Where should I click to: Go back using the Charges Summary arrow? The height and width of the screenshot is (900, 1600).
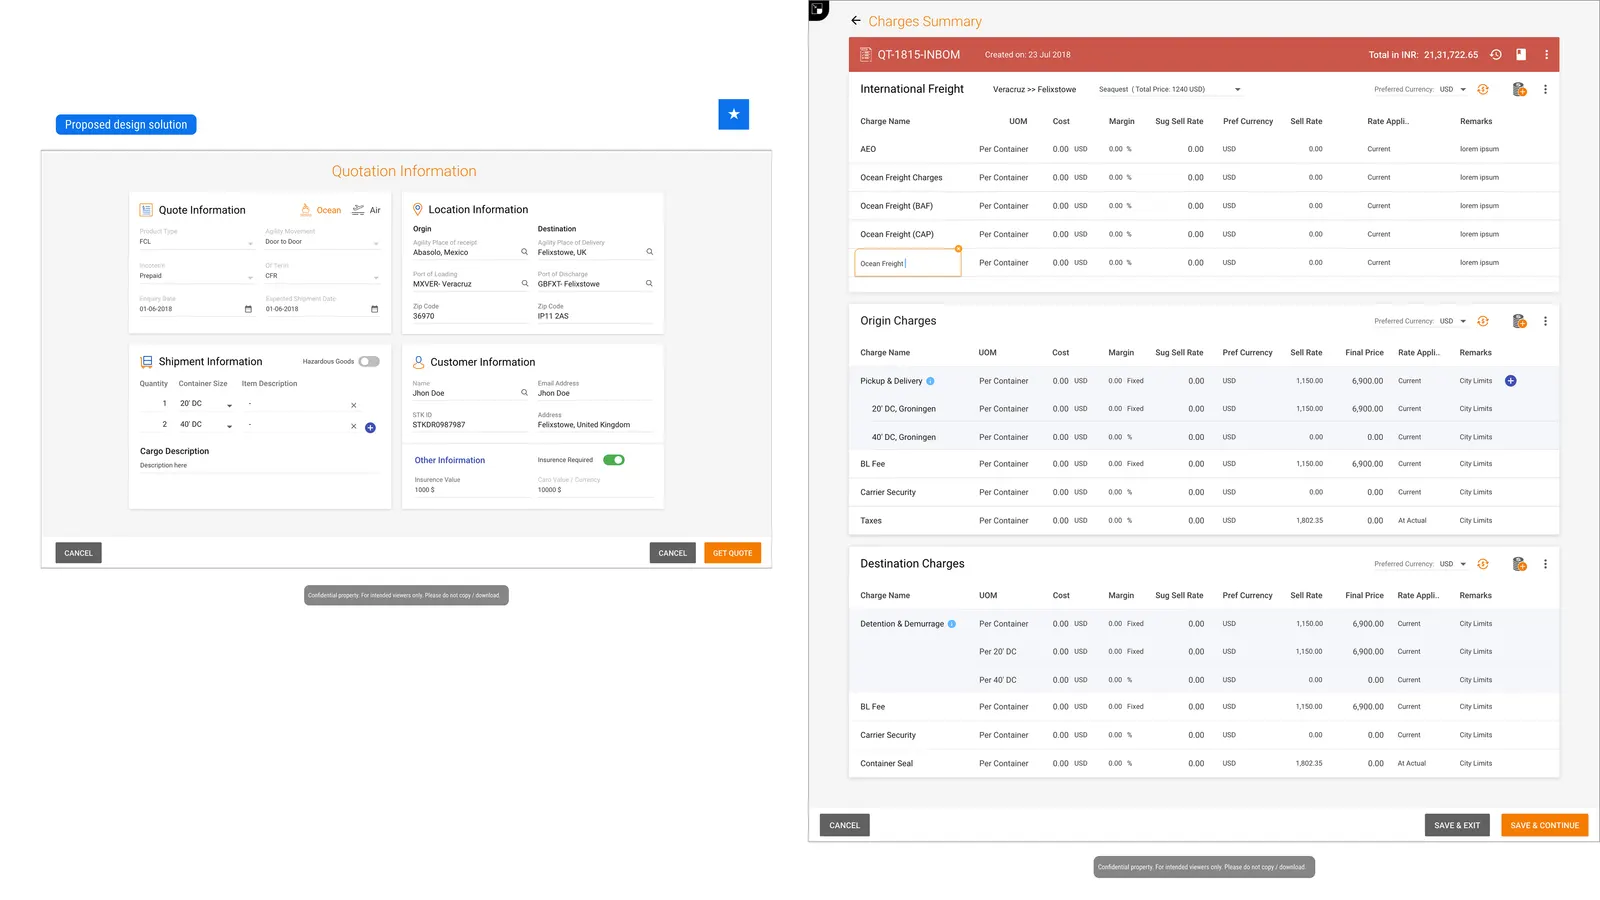(x=856, y=21)
